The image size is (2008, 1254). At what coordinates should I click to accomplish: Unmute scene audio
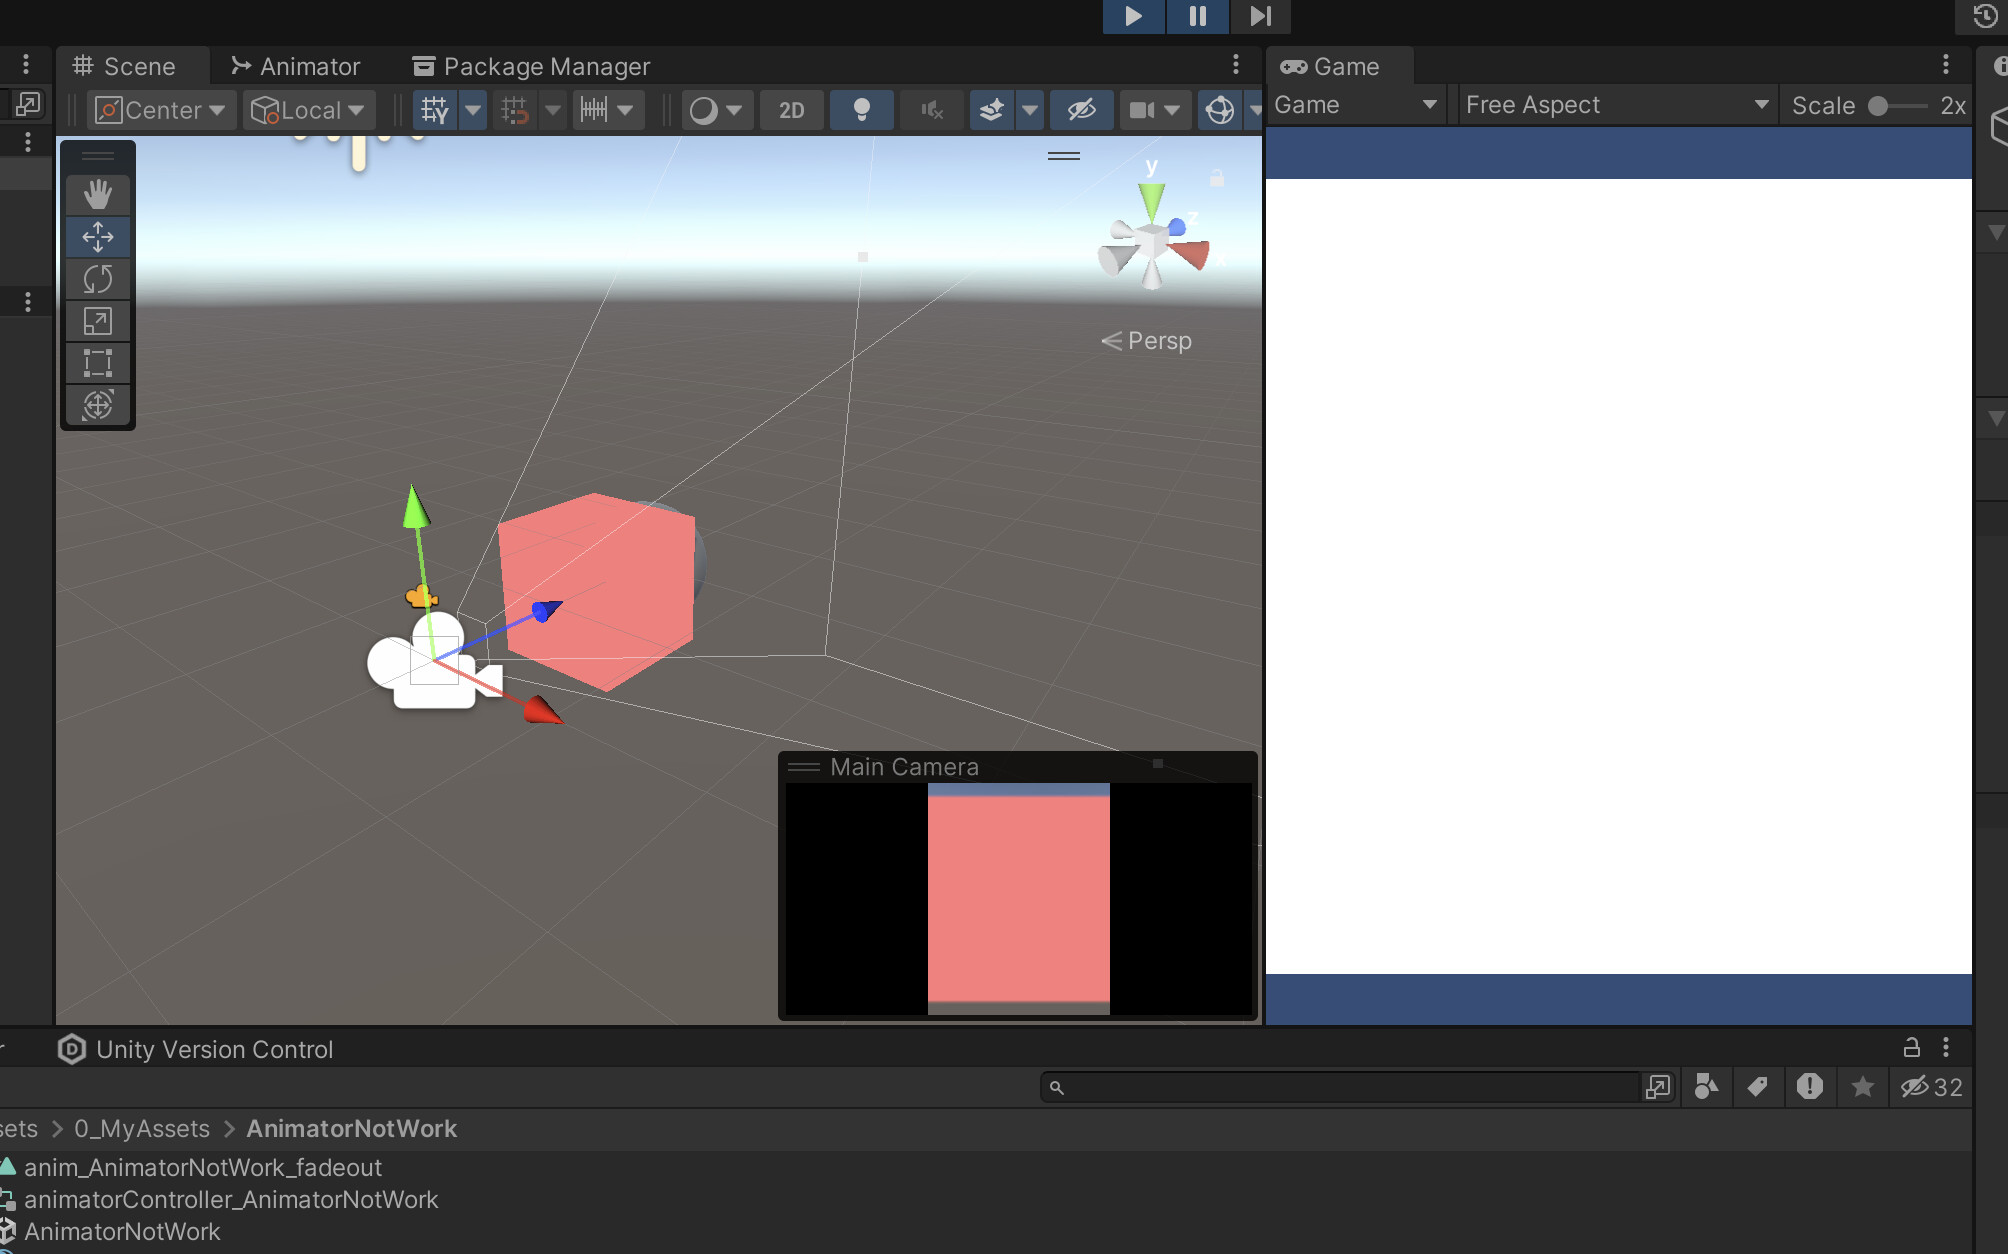(x=931, y=110)
